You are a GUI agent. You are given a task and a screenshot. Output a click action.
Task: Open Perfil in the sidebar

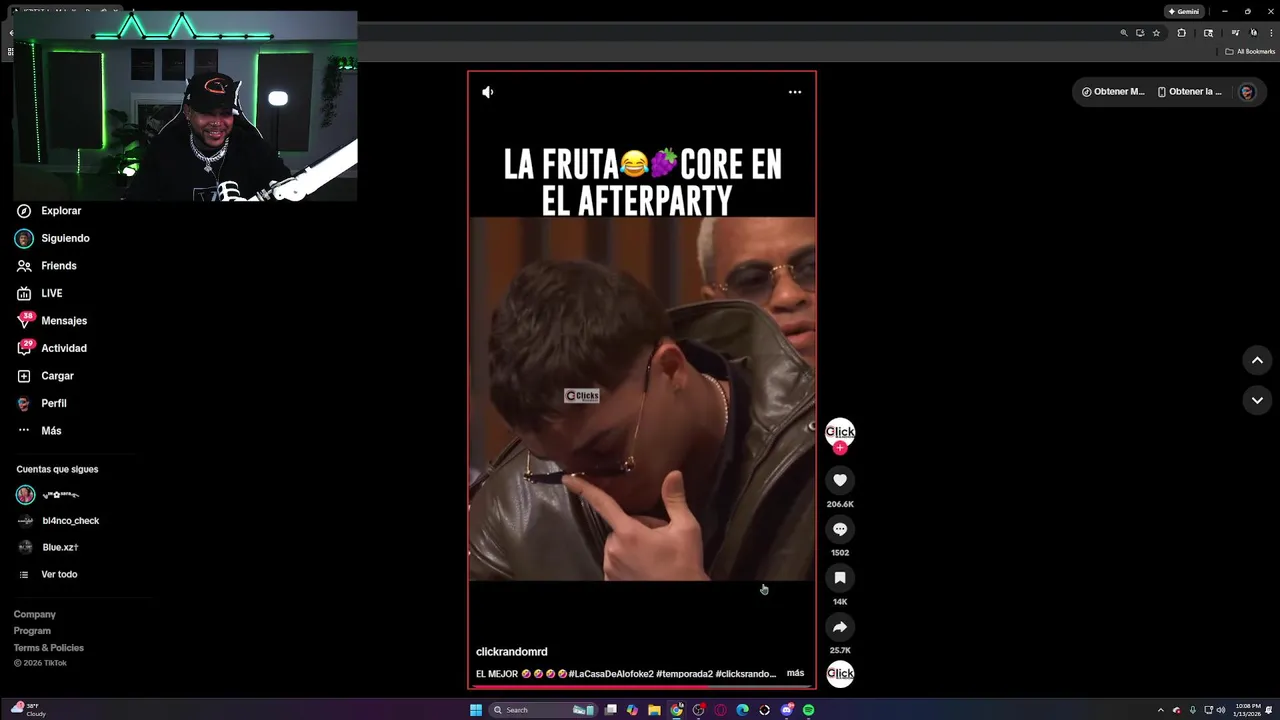click(x=54, y=403)
